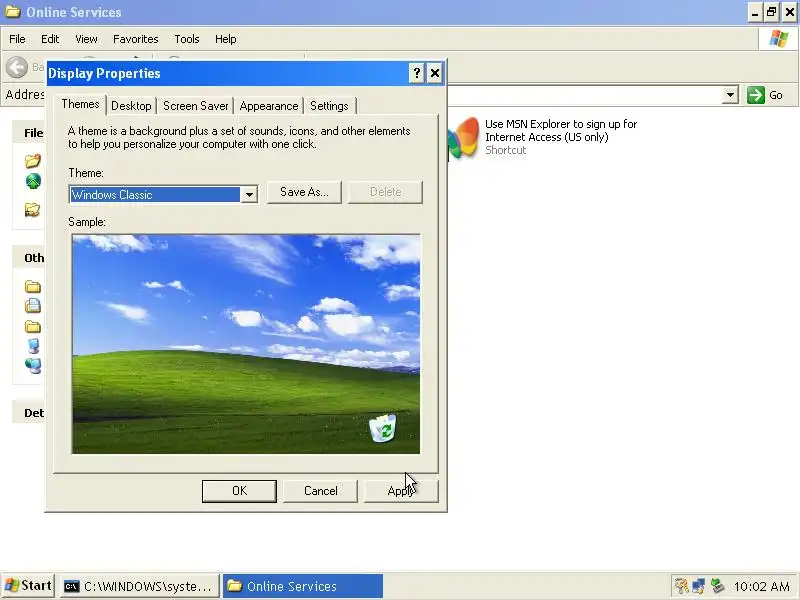Switch to the Desktop tab
Screen dimensions: 800x600
tap(131, 106)
